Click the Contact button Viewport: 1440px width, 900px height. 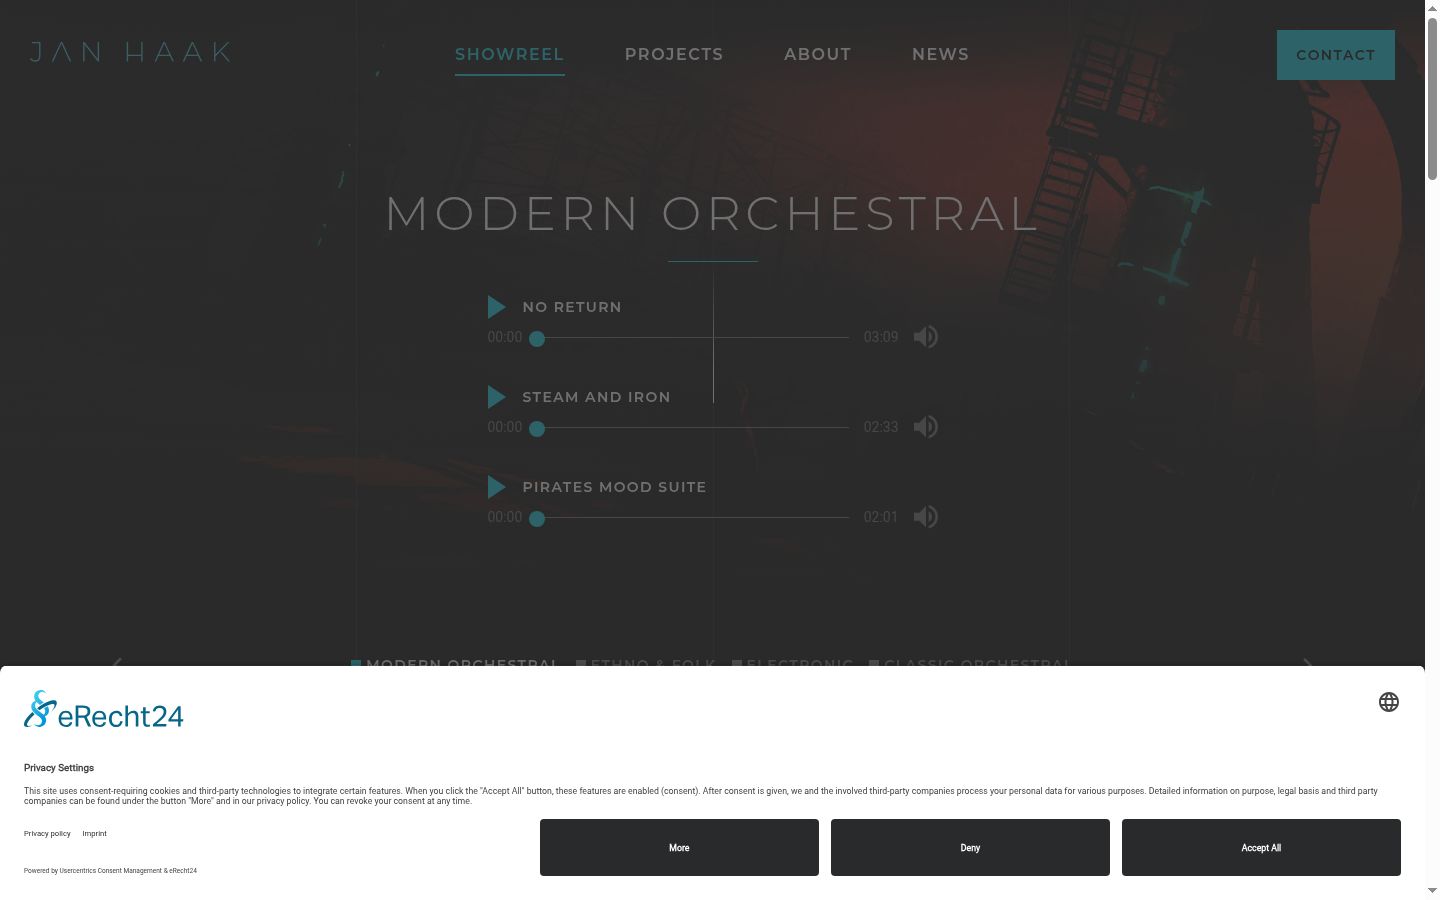[1336, 55]
